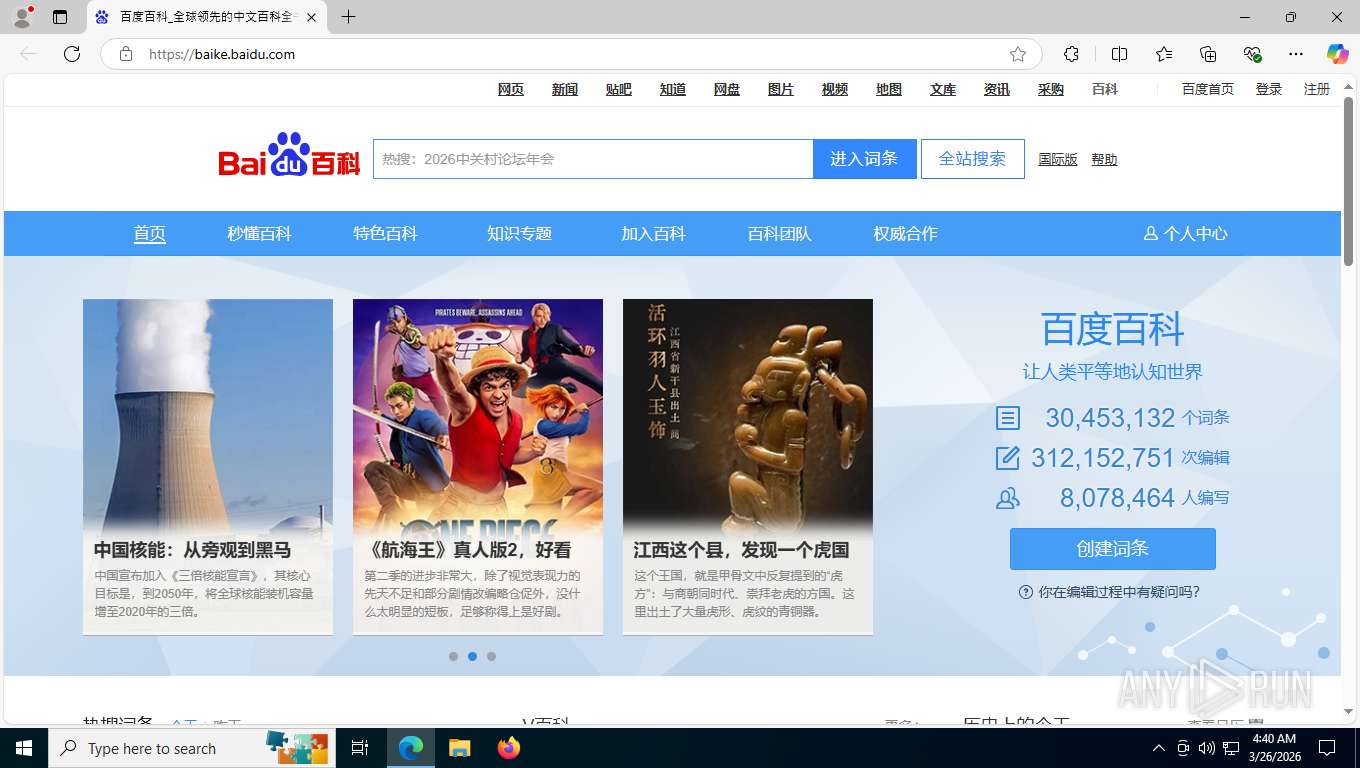1360x768 pixels.
Task: Launch Firefox from the taskbar
Action: pos(509,748)
